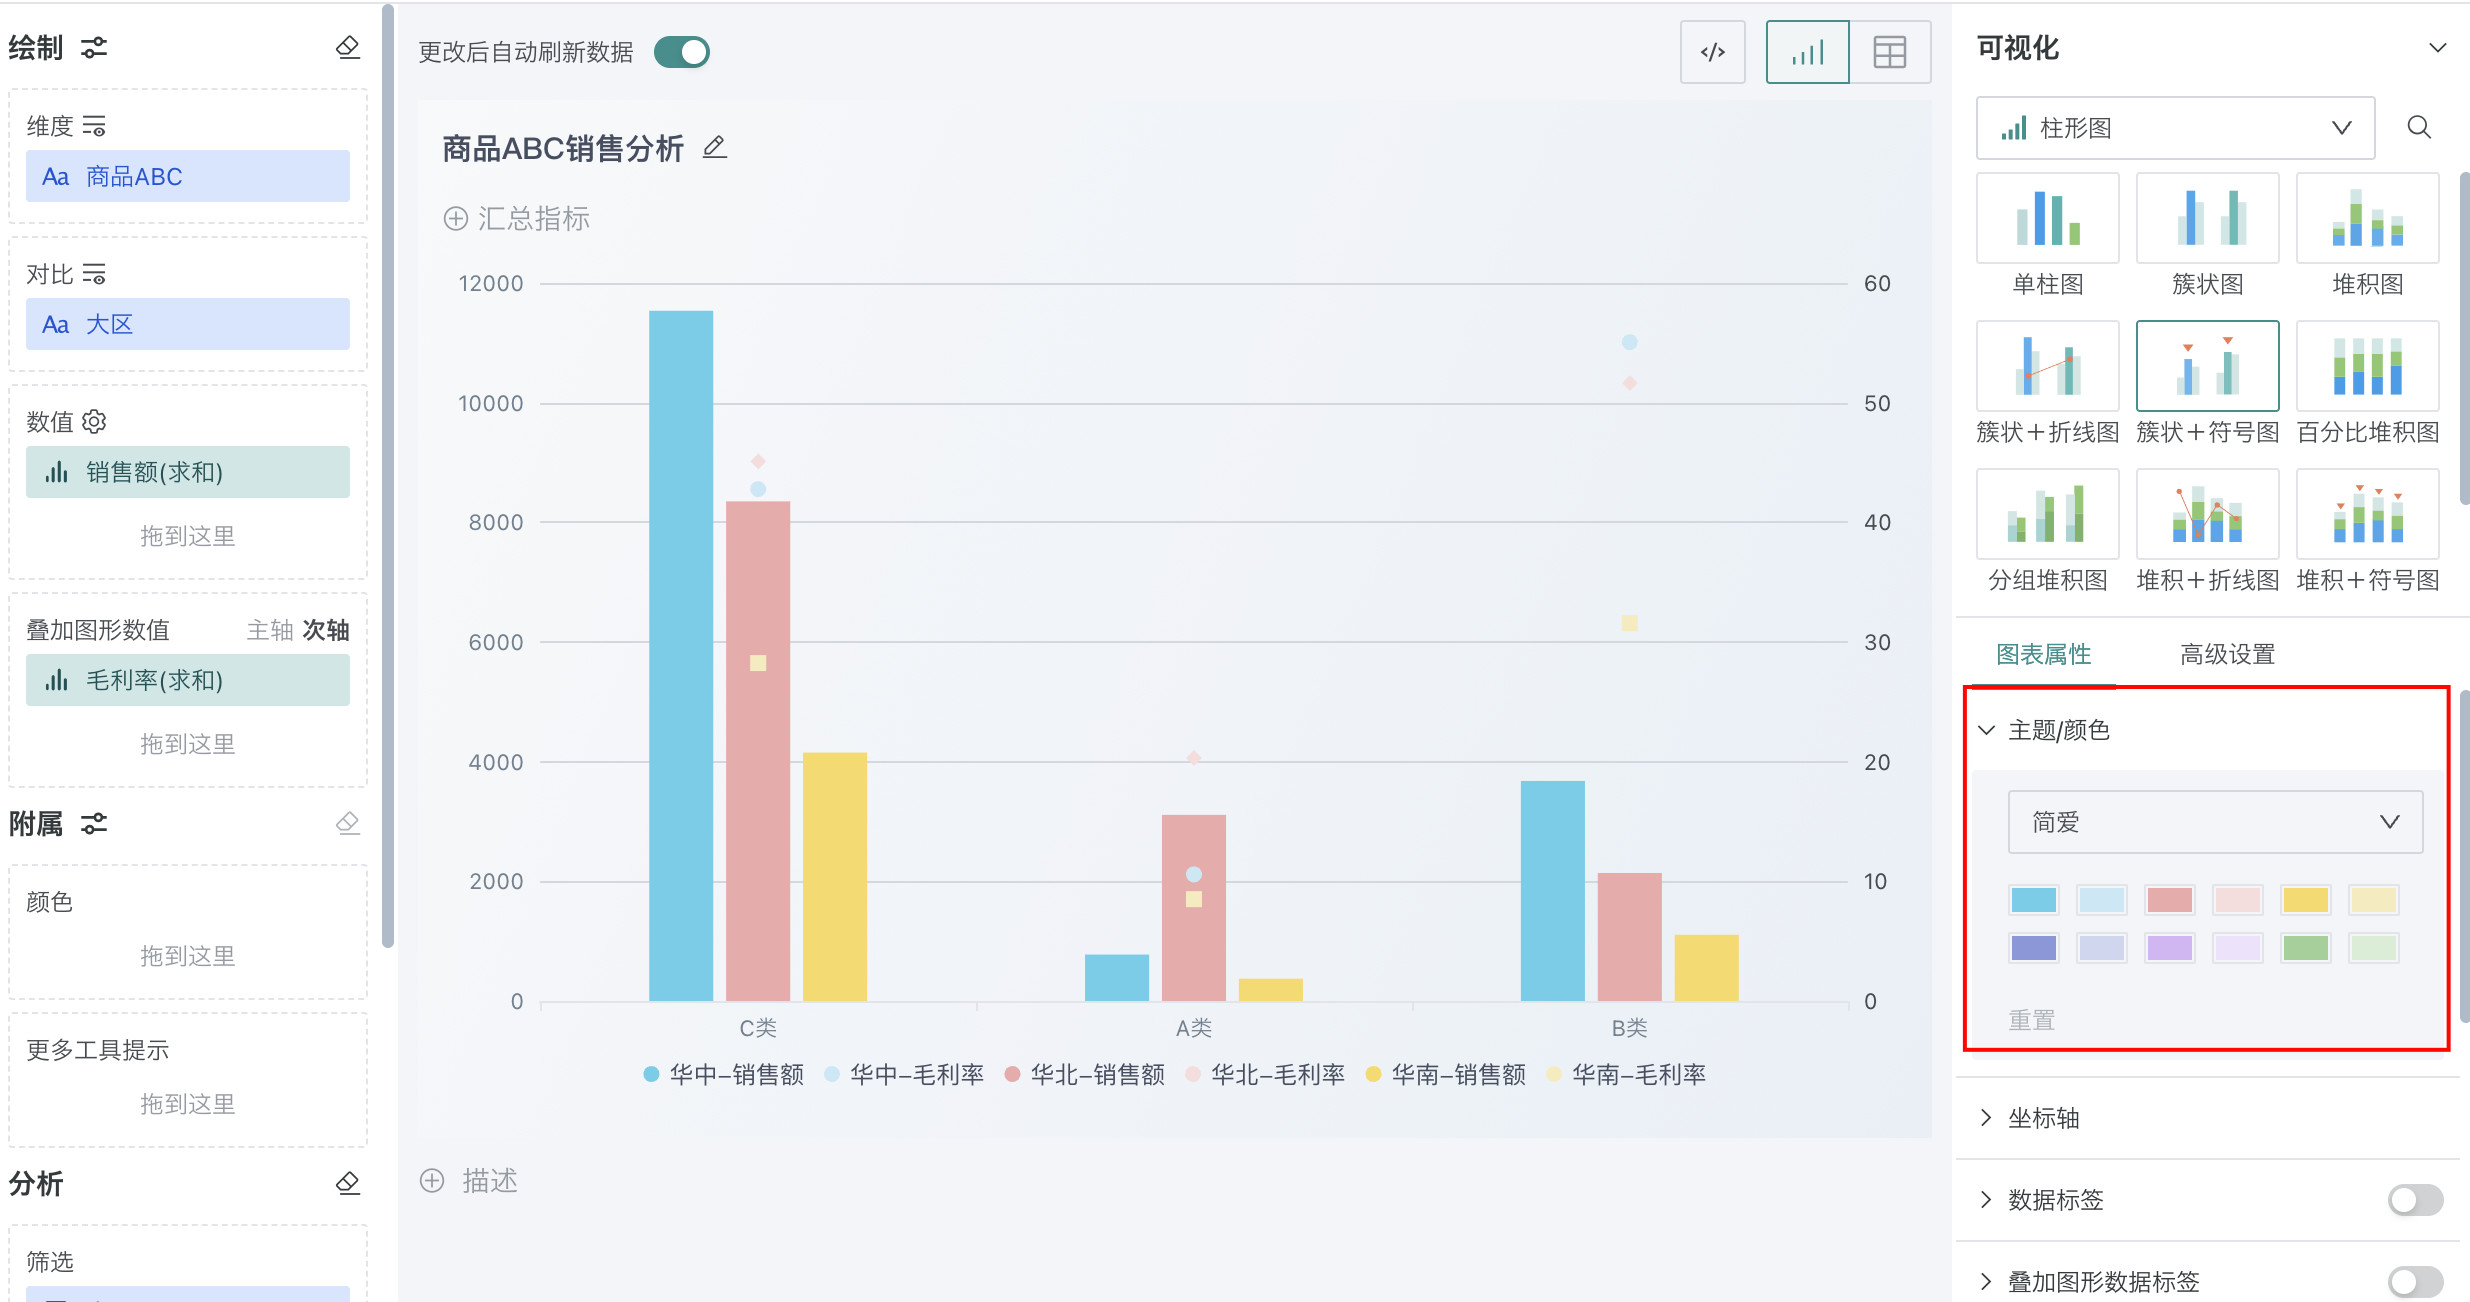Click the chart title edit pencil icon

(x=714, y=148)
